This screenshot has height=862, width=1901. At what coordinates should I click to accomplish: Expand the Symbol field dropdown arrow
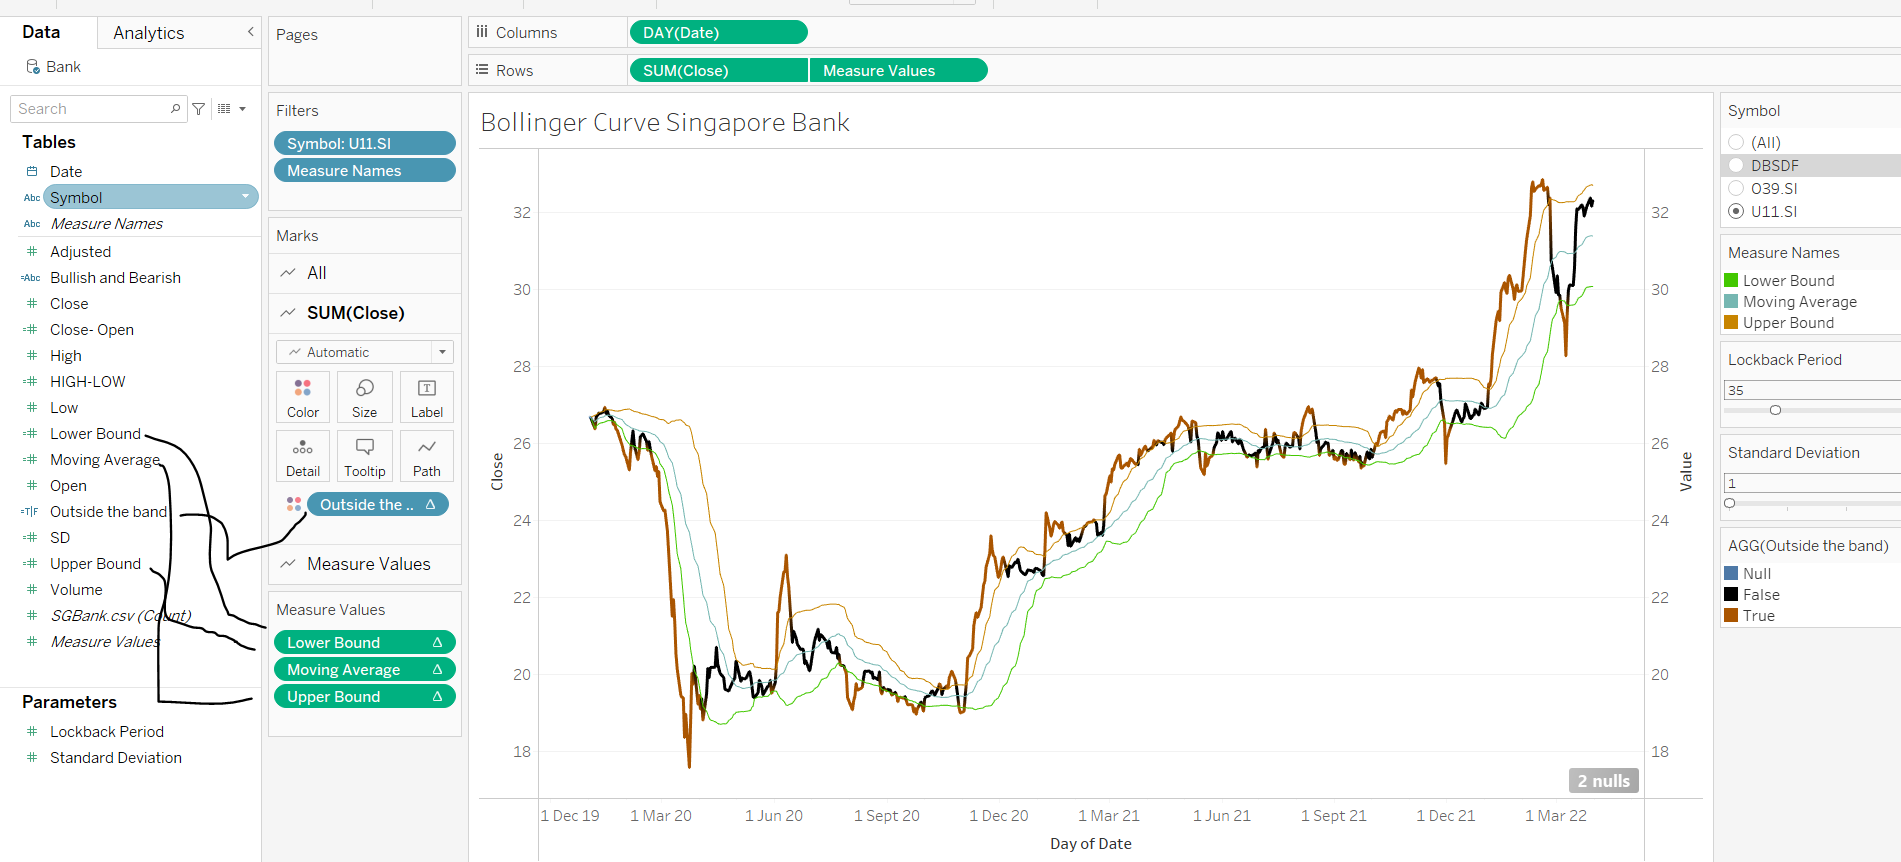(245, 197)
